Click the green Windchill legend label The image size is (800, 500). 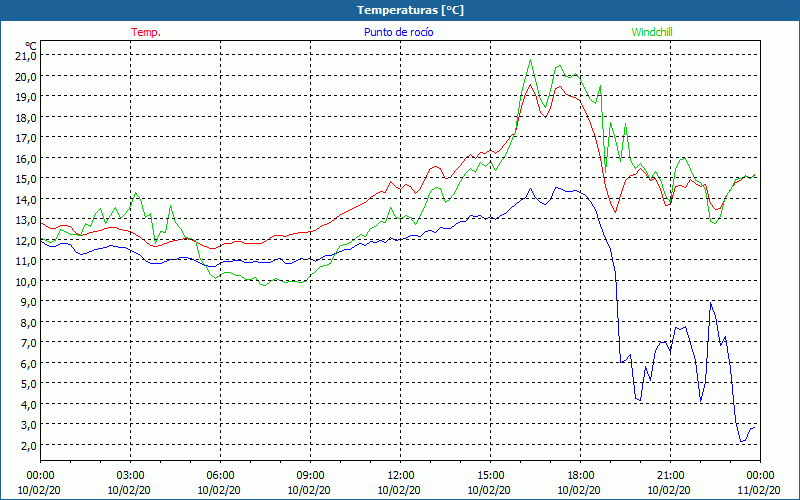(652, 32)
